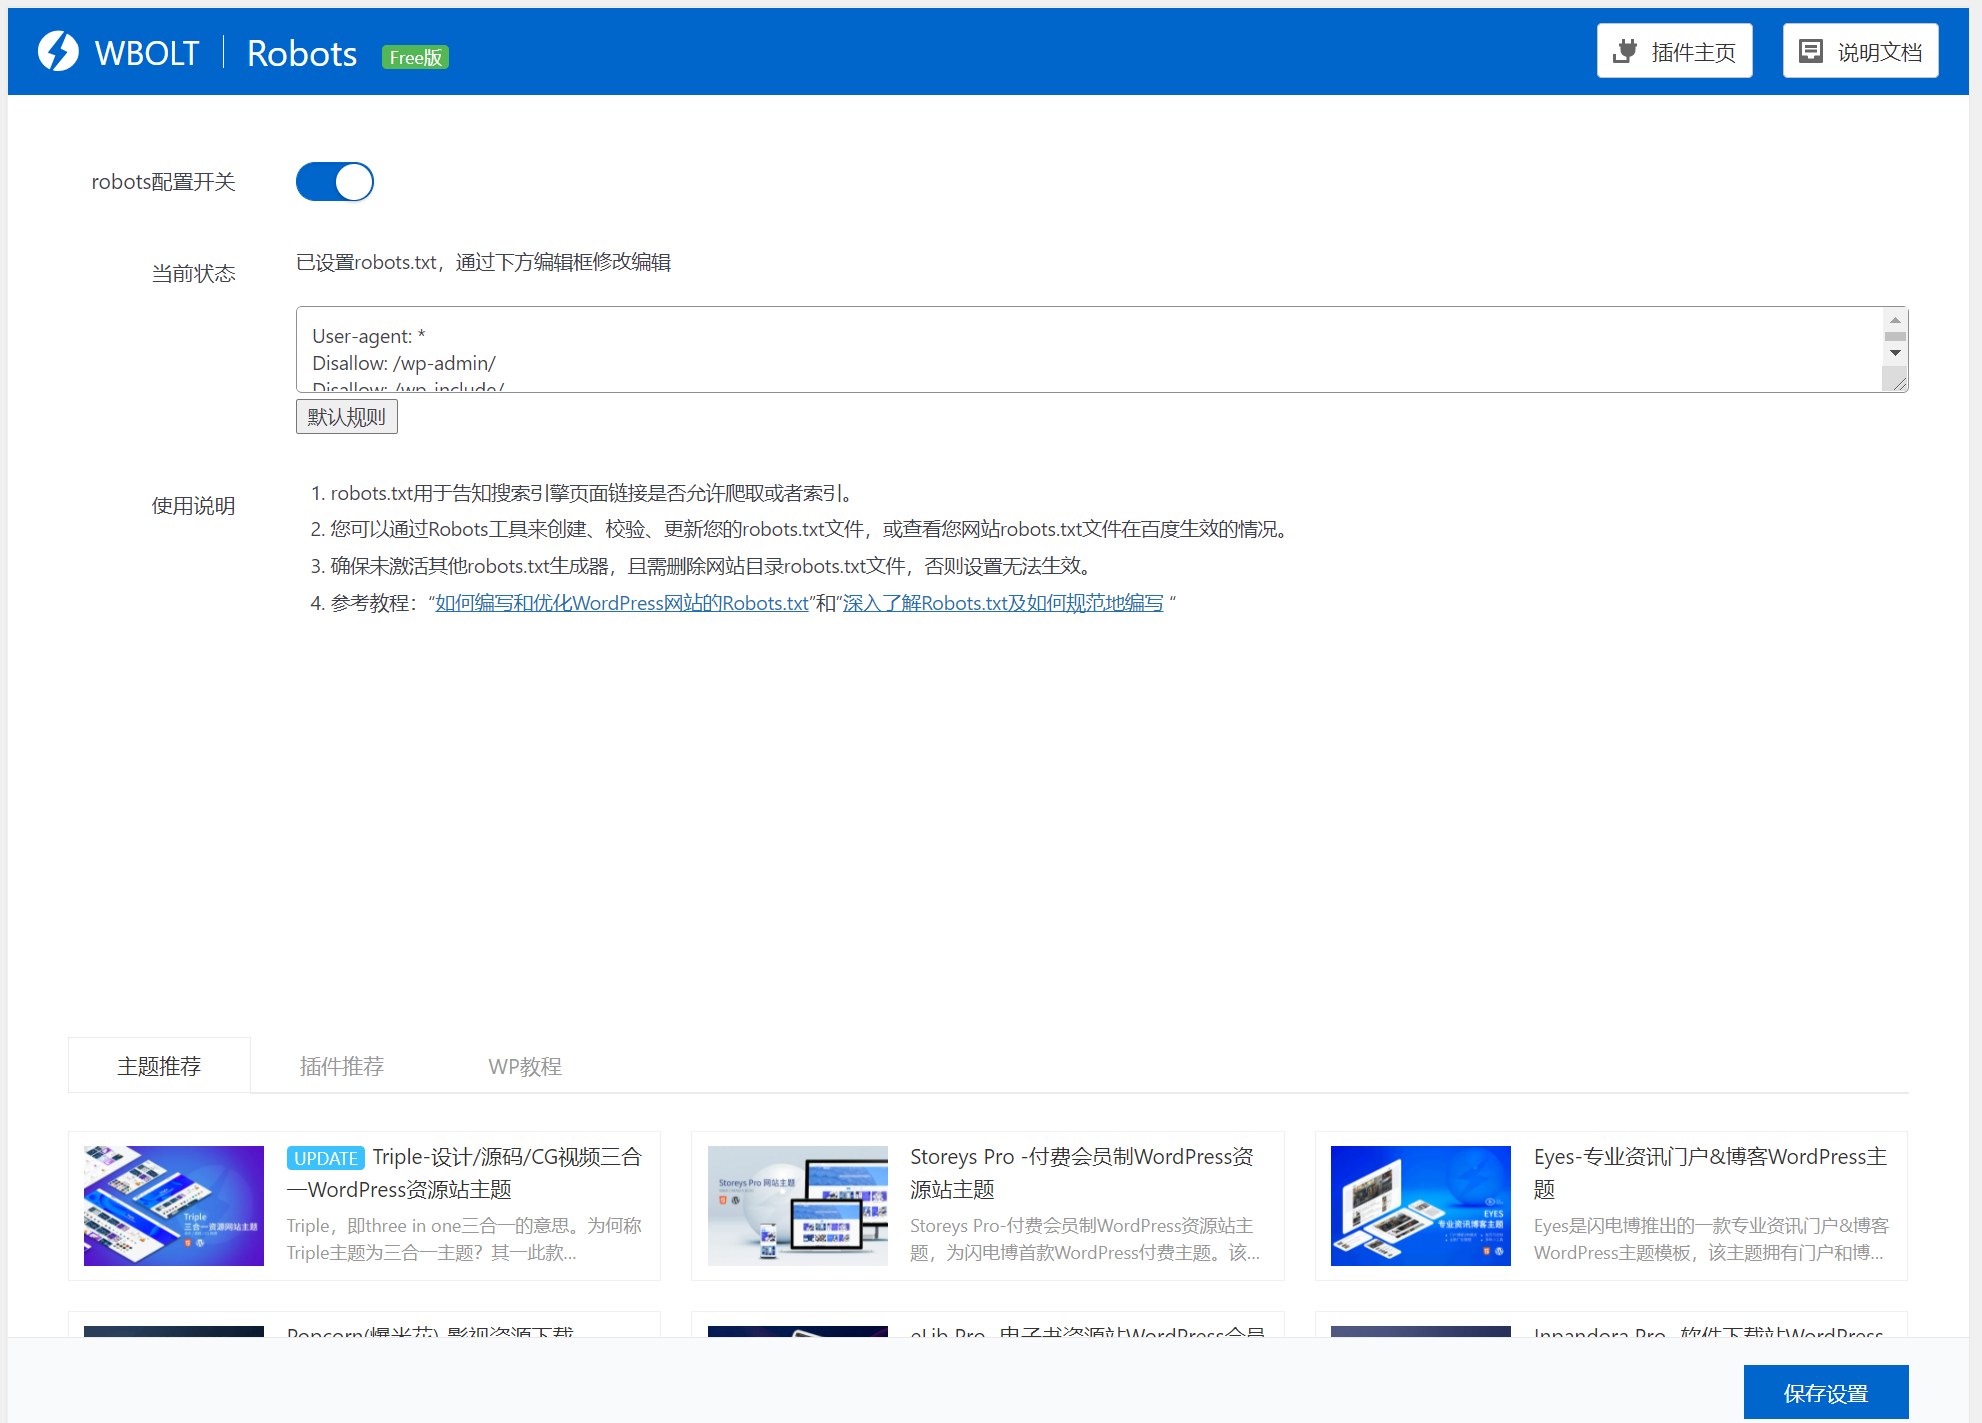Open the Storeys Pro theme thumbnail
Viewport: 1982px width, 1423px height.
click(x=797, y=1205)
